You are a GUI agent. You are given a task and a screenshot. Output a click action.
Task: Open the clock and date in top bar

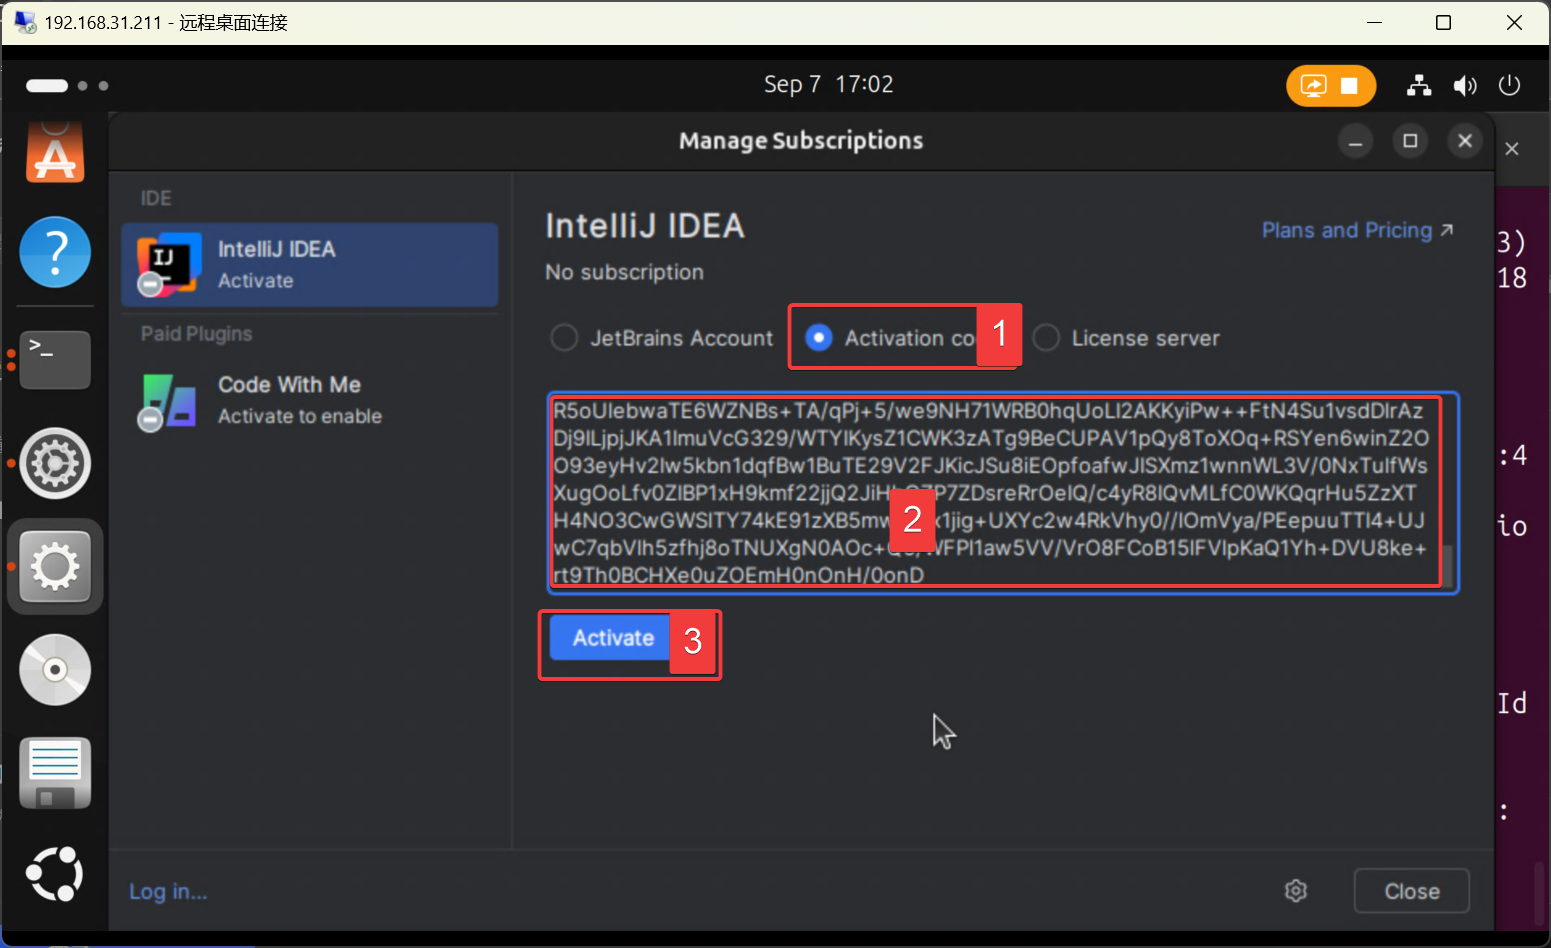[828, 85]
